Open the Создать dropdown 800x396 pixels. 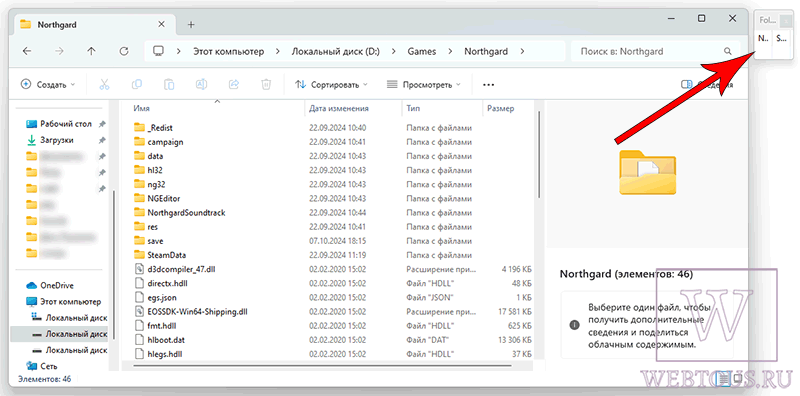pyautogui.click(x=48, y=85)
